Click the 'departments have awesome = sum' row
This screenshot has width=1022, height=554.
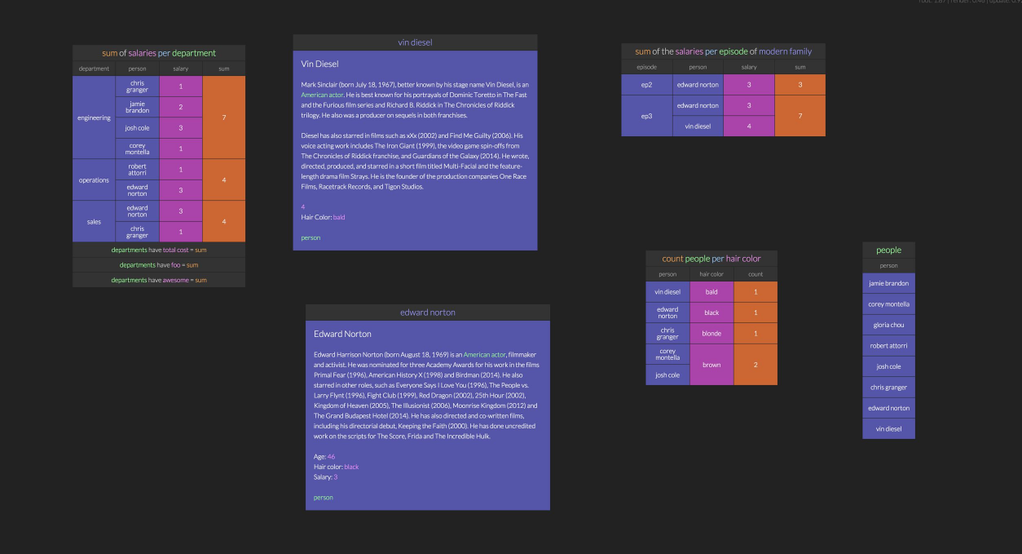[x=158, y=280]
